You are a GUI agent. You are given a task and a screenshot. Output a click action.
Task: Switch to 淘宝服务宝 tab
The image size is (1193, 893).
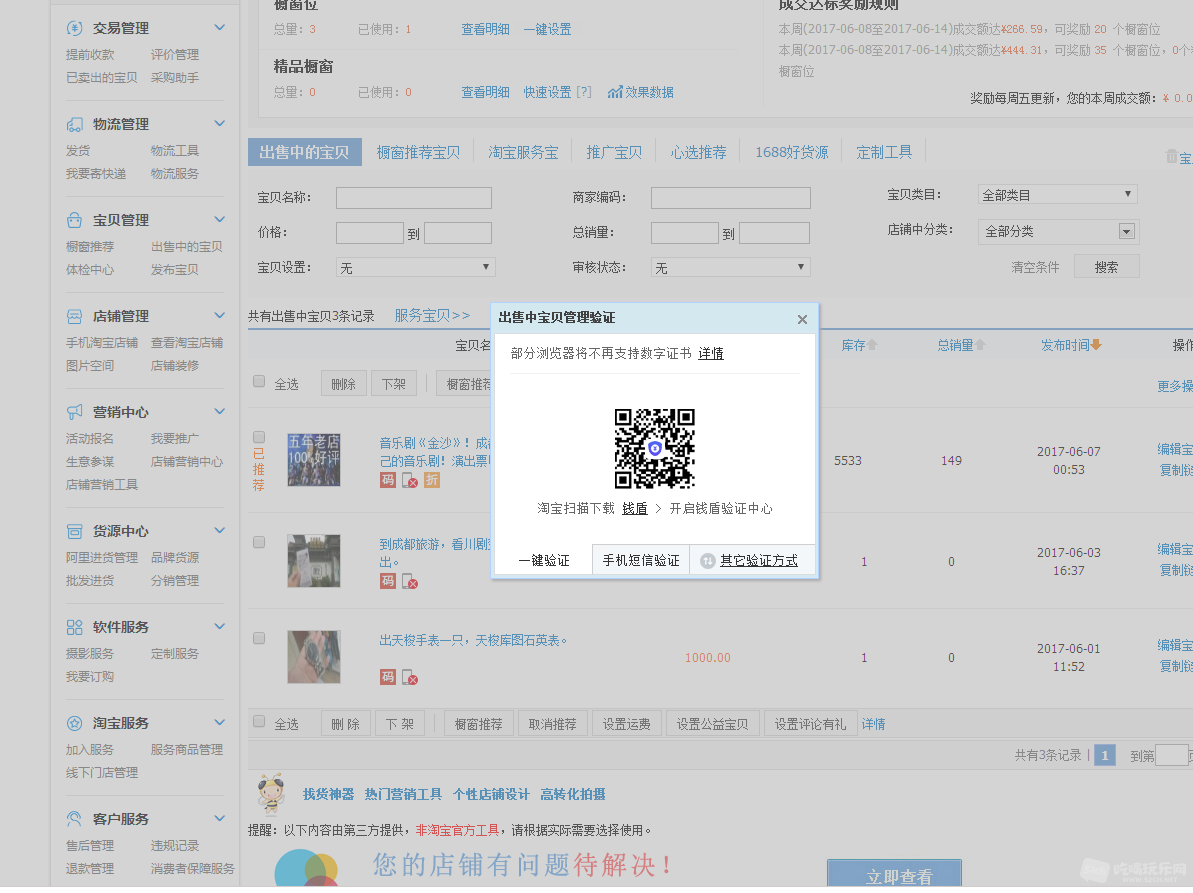(x=523, y=153)
